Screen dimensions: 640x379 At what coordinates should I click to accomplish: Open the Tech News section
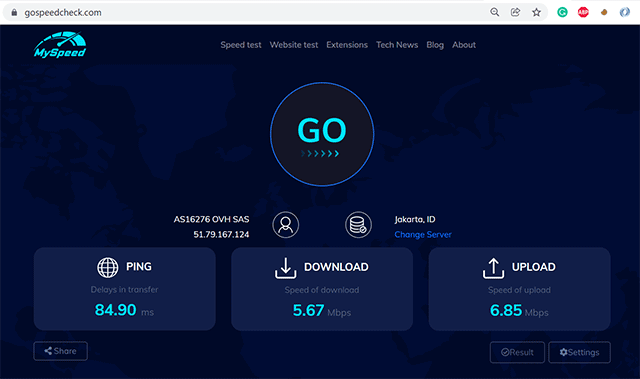pos(397,45)
